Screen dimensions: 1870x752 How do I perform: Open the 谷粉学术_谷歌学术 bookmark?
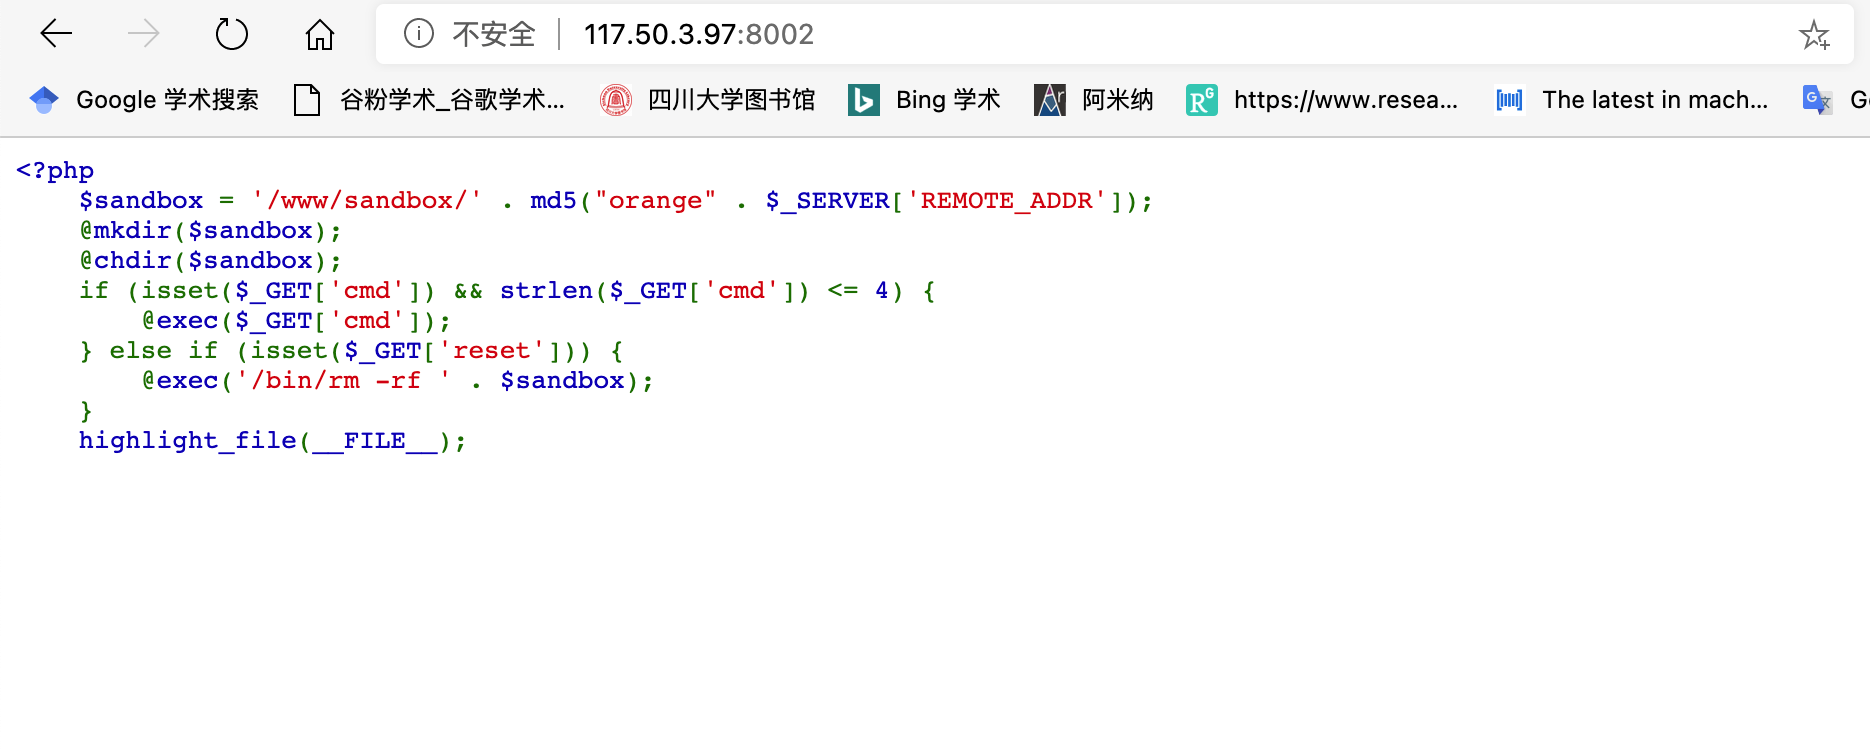click(430, 100)
